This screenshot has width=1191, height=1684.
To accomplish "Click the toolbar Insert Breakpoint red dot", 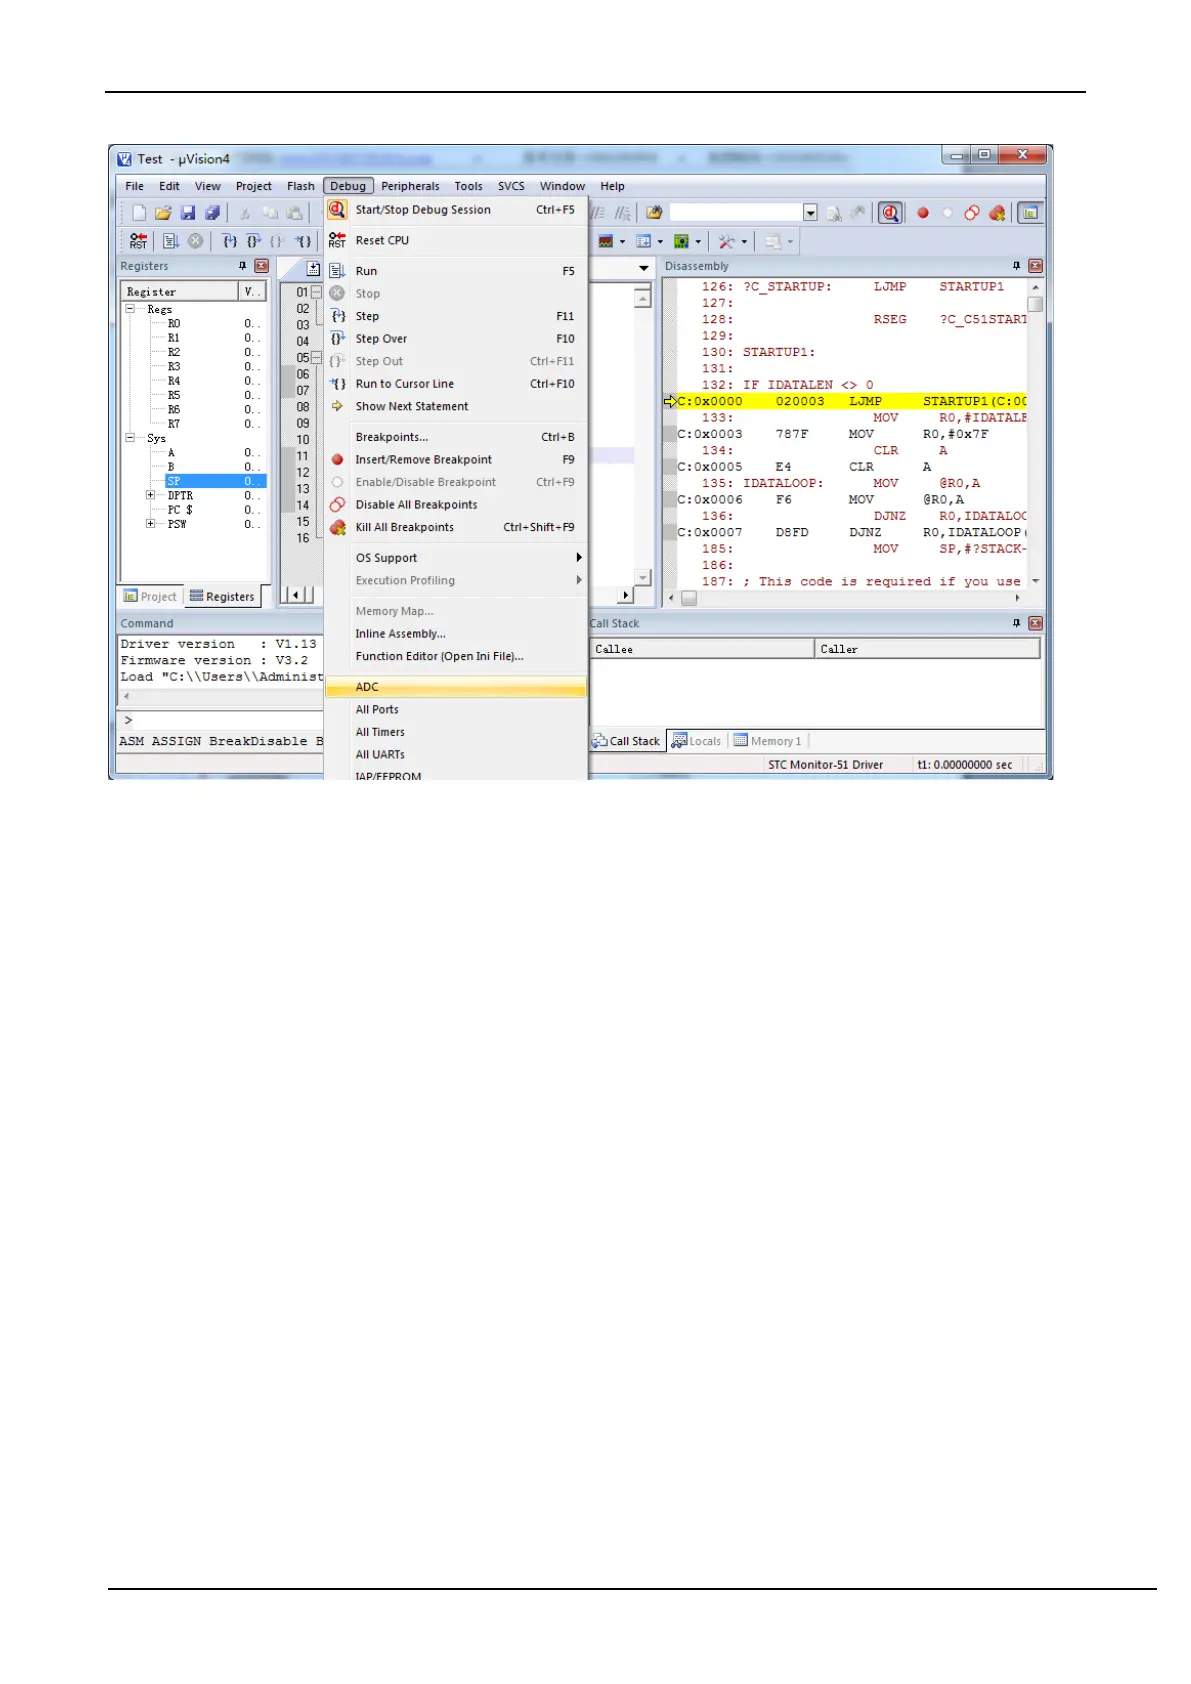I will [923, 213].
